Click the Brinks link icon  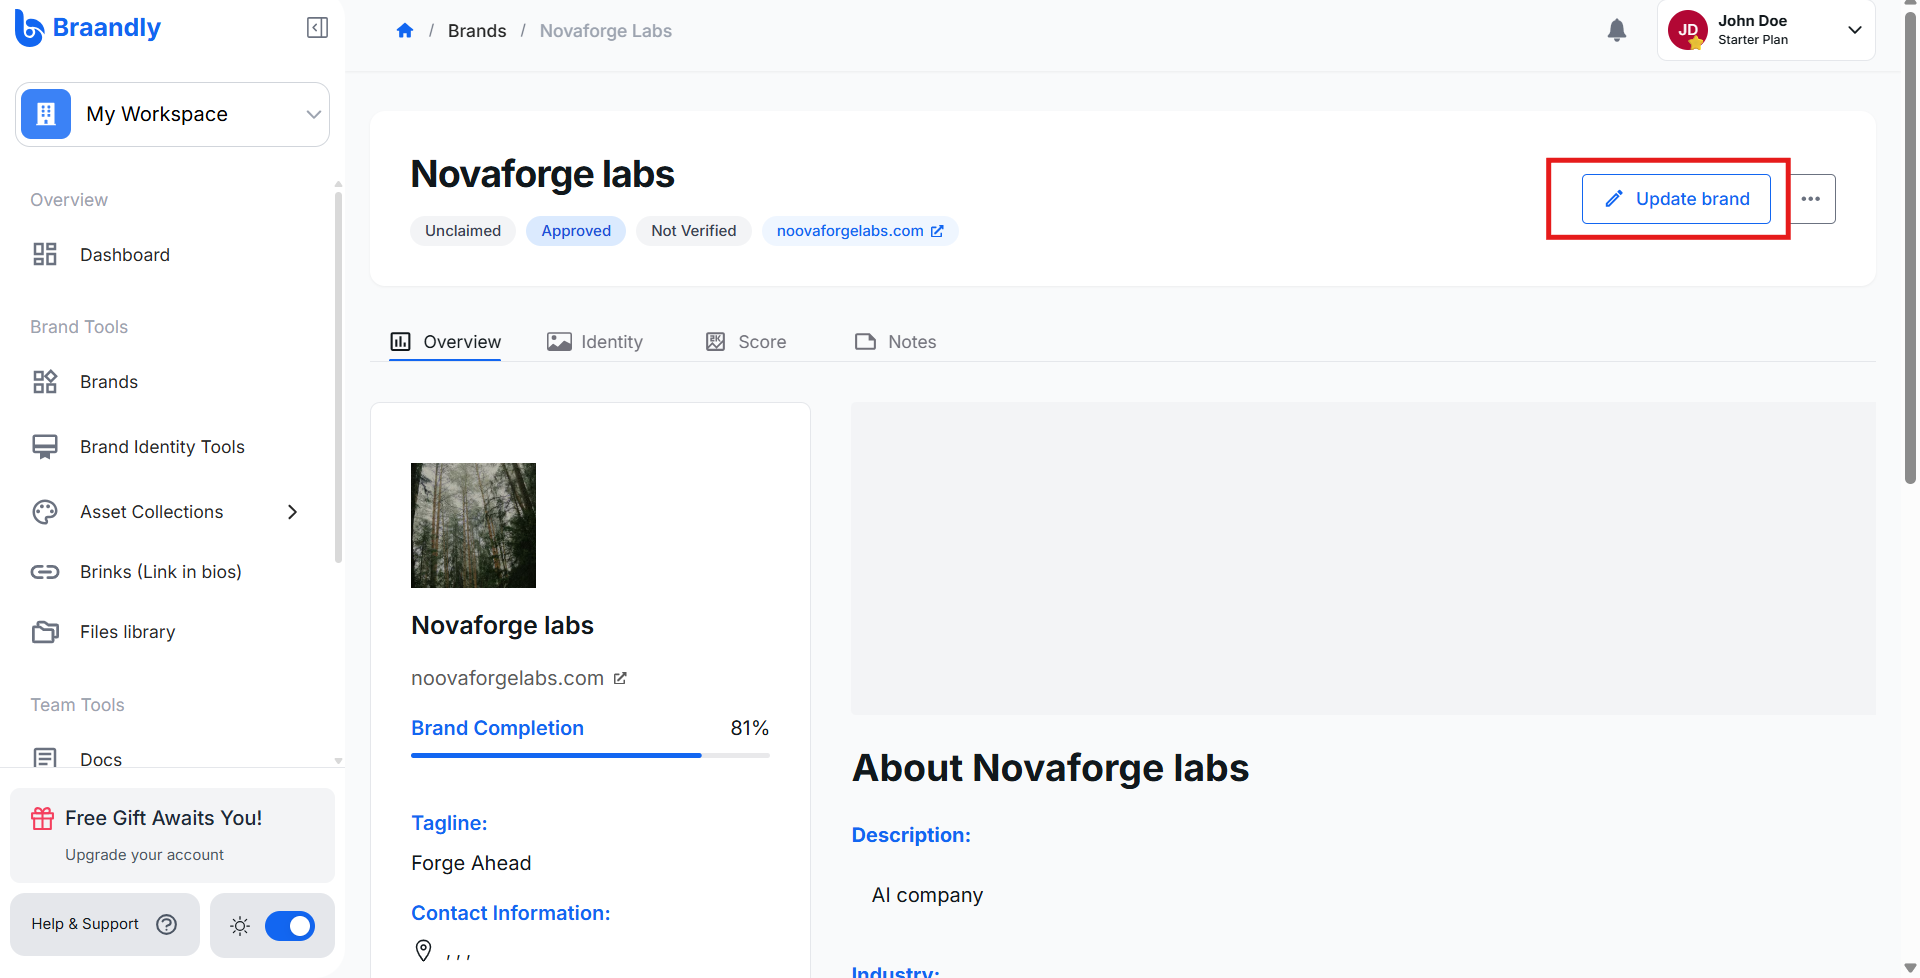(45, 572)
